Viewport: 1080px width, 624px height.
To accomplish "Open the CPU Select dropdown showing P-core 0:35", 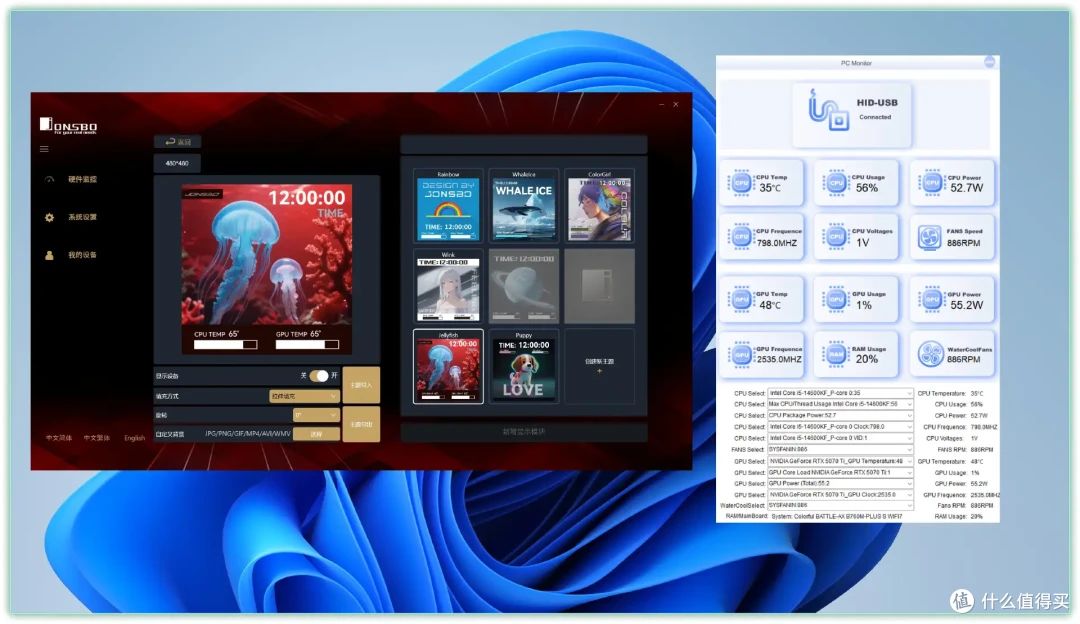I will pyautogui.click(x=840, y=393).
